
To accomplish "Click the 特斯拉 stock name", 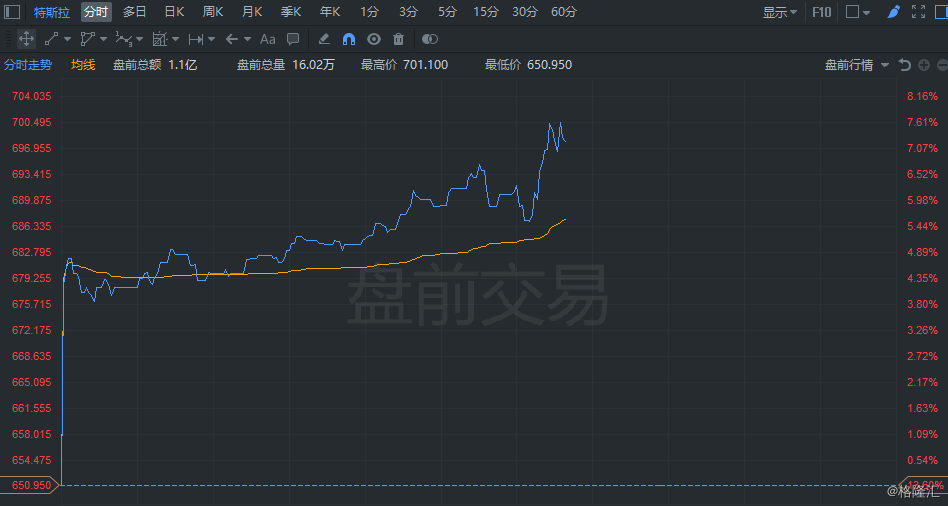I will (52, 12).
